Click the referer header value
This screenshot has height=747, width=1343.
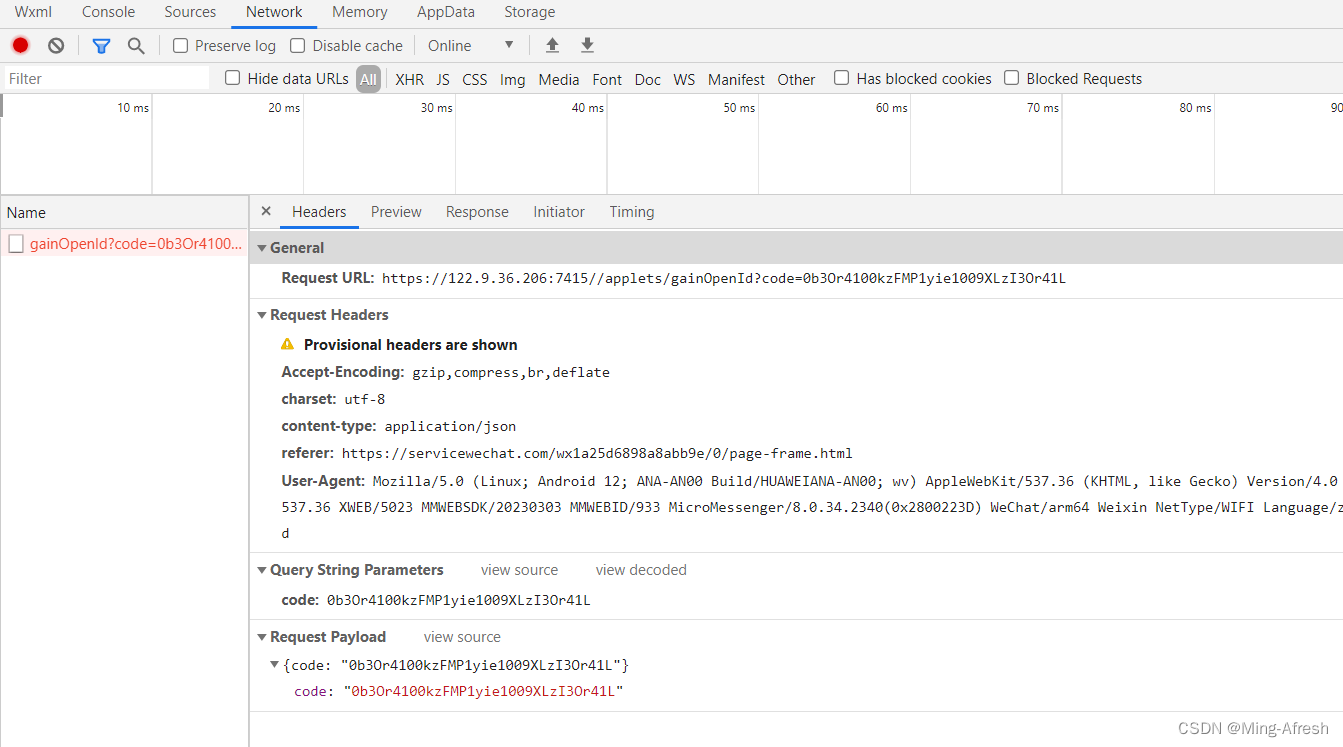point(597,453)
